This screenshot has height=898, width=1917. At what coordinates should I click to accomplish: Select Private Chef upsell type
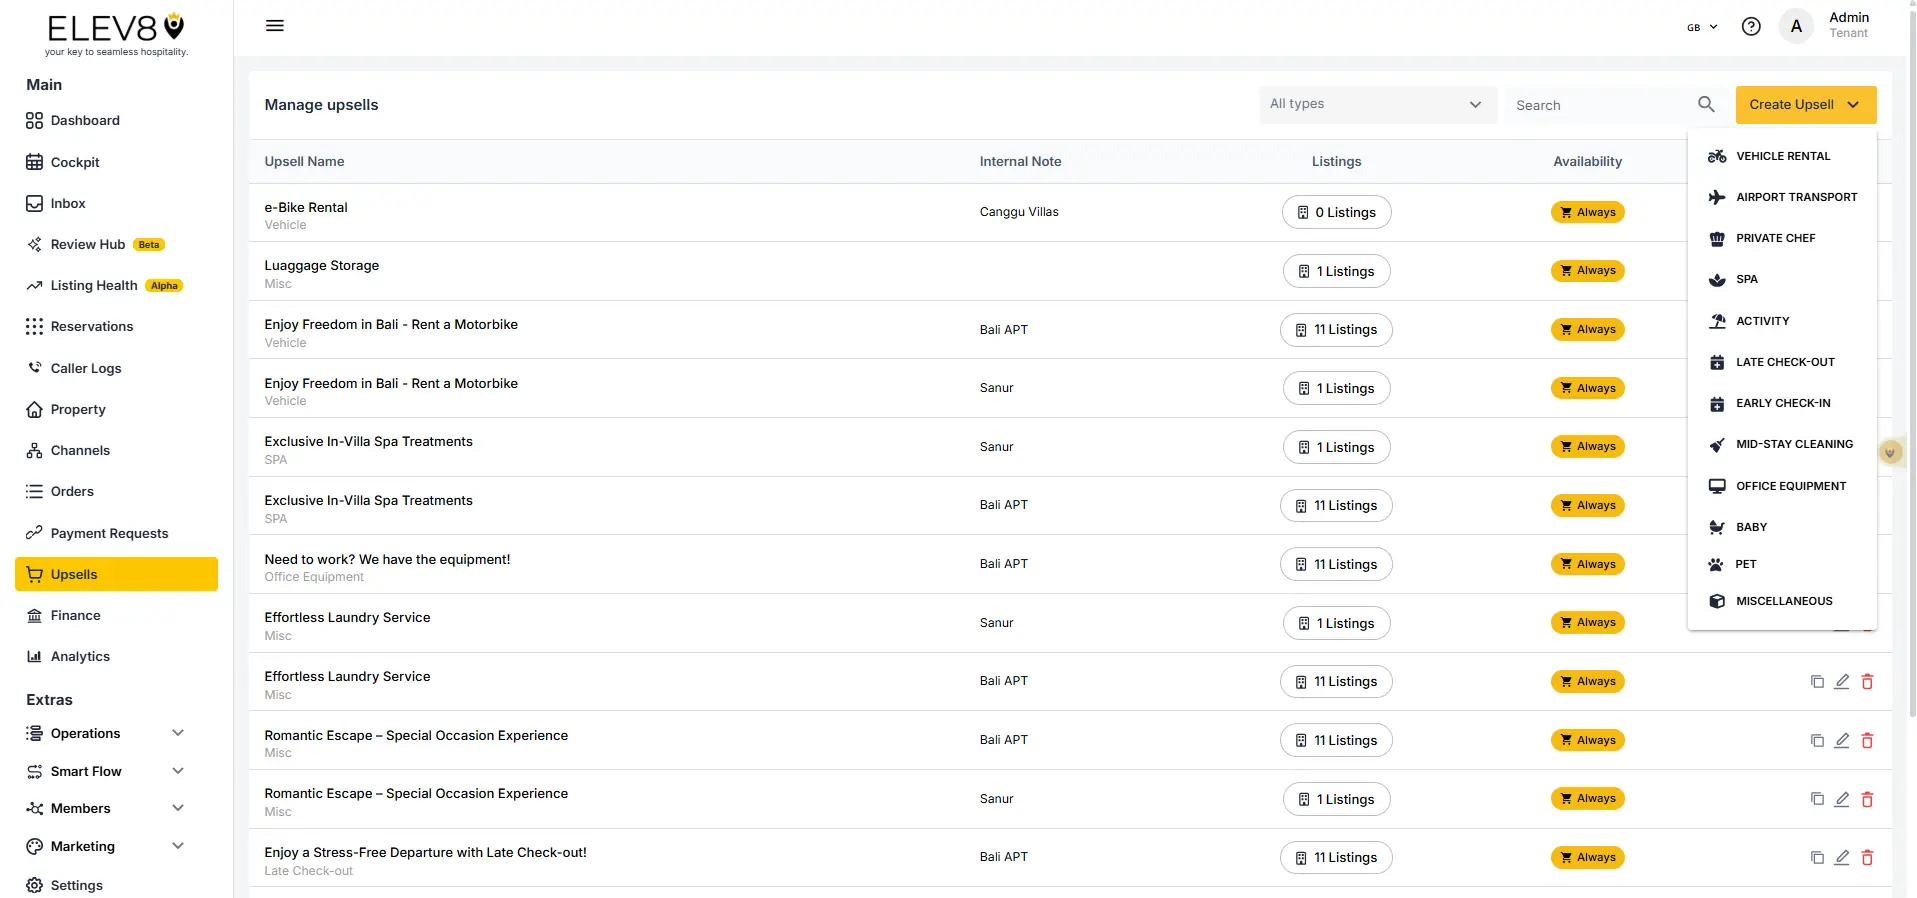[1782, 238]
